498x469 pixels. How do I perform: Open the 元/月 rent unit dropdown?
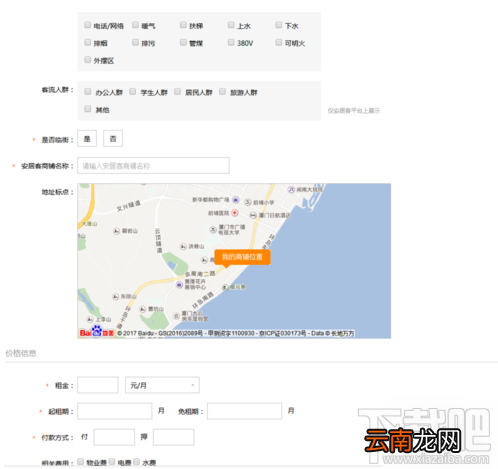tap(162, 385)
